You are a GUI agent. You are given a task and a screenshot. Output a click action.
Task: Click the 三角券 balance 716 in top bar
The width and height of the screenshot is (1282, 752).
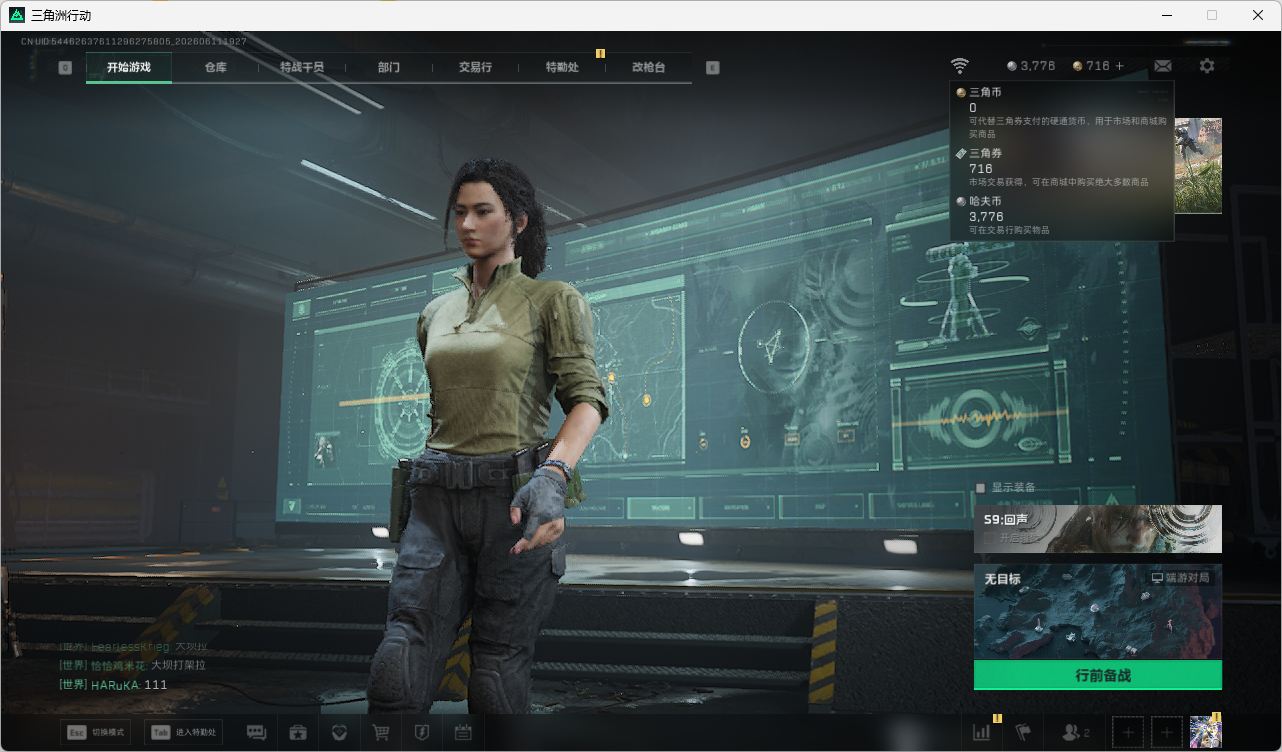(x=1091, y=66)
